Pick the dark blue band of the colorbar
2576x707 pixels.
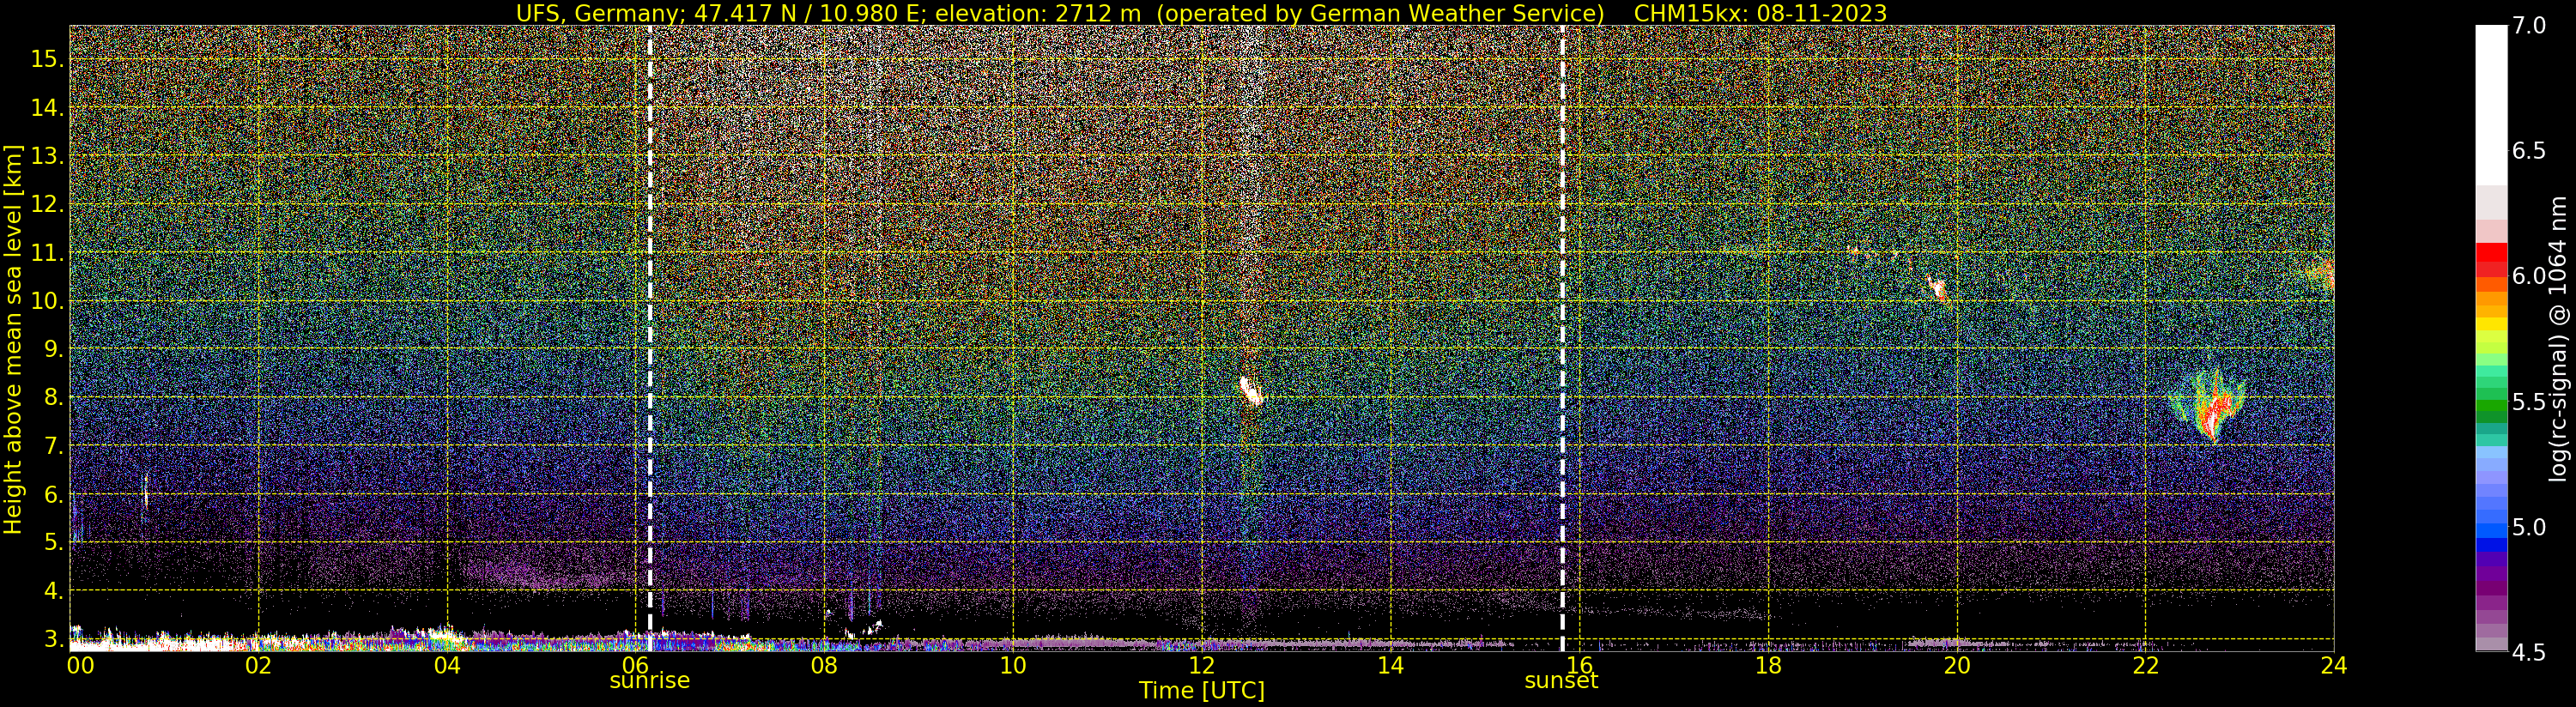click(x=2491, y=546)
